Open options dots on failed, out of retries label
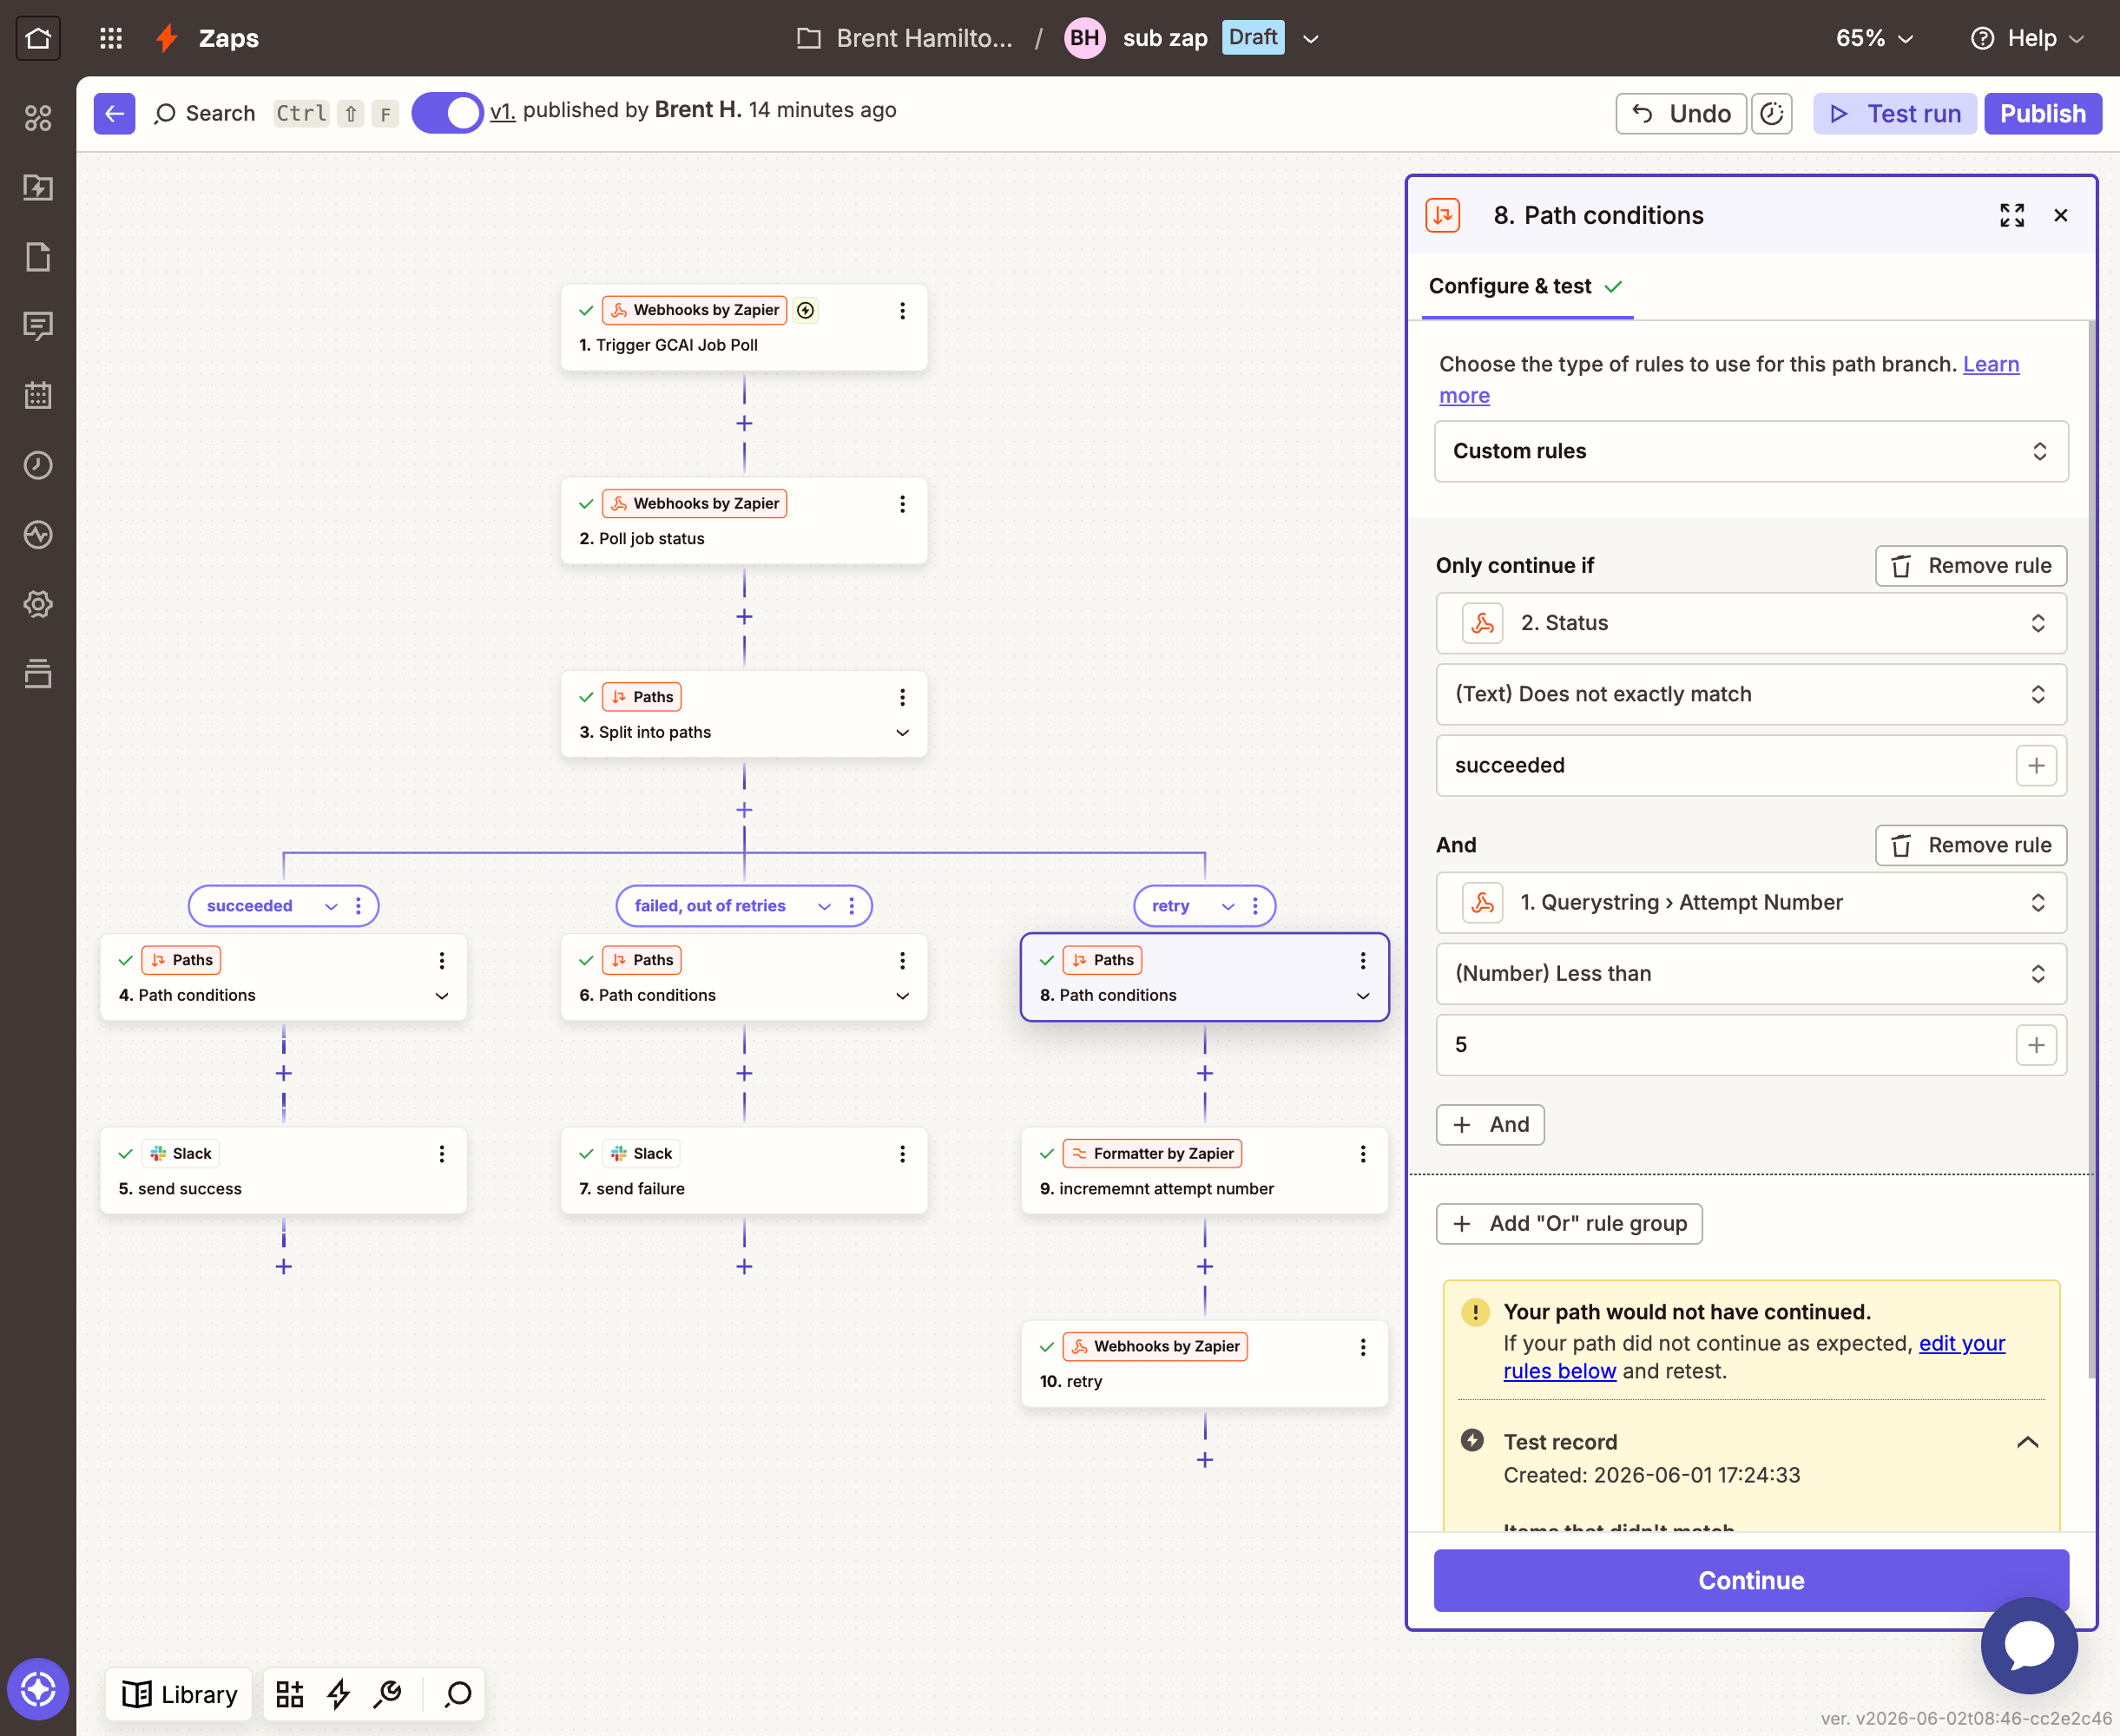The height and width of the screenshot is (1736, 2120). point(851,906)
